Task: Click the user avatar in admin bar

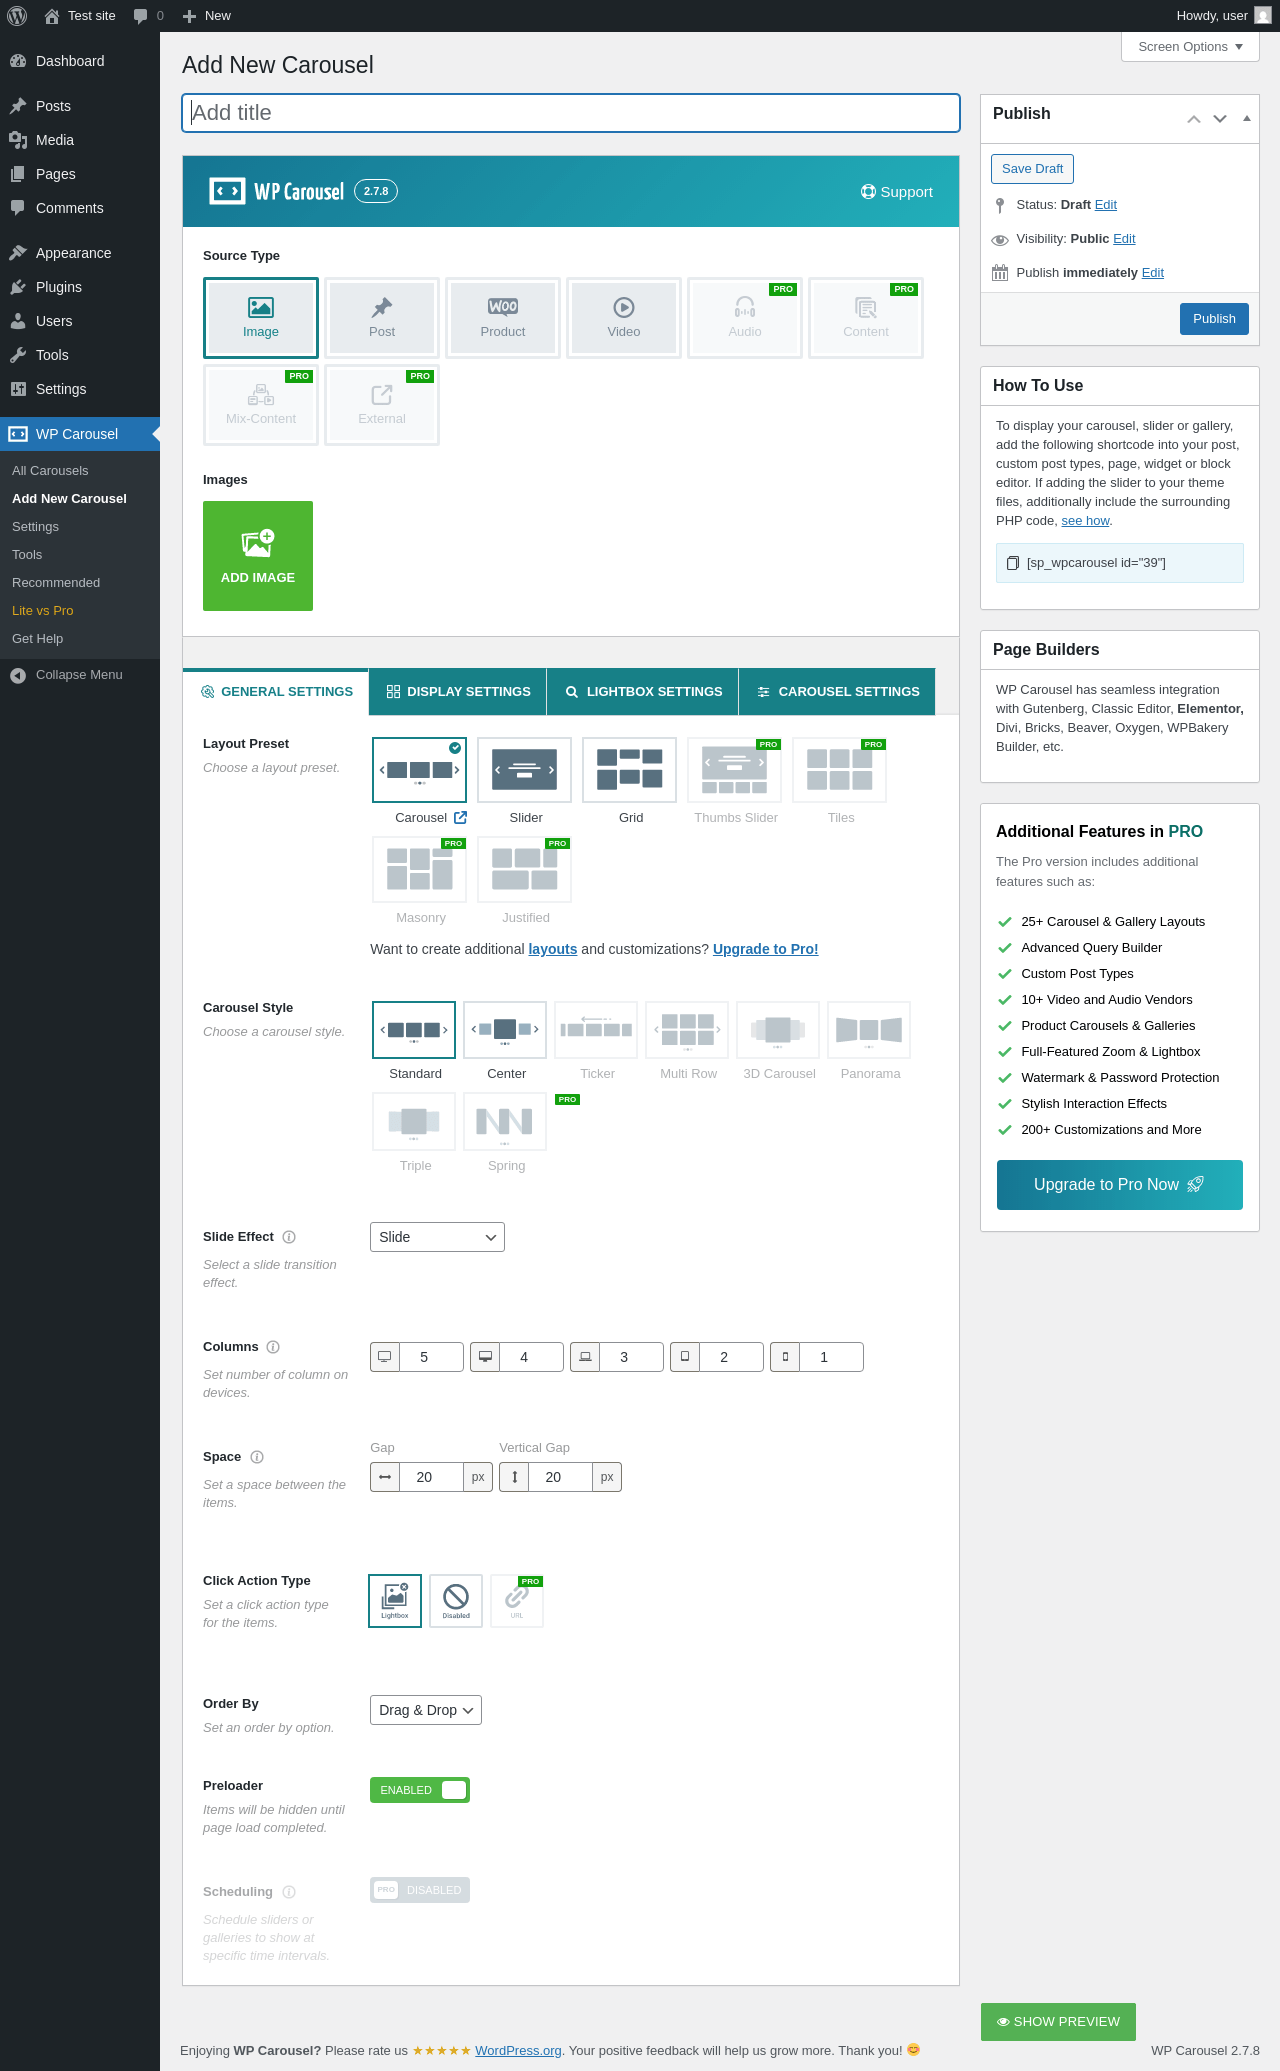Action: (x=1263, y=16)
